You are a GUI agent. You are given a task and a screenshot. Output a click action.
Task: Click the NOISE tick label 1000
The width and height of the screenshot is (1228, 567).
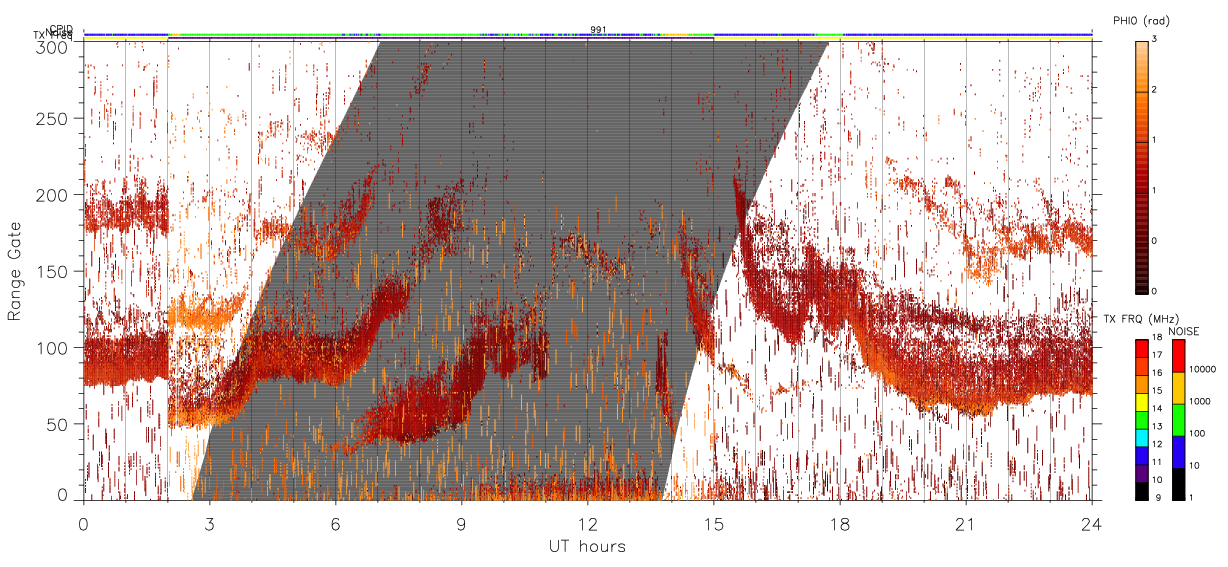click(x=1199, y=401)
